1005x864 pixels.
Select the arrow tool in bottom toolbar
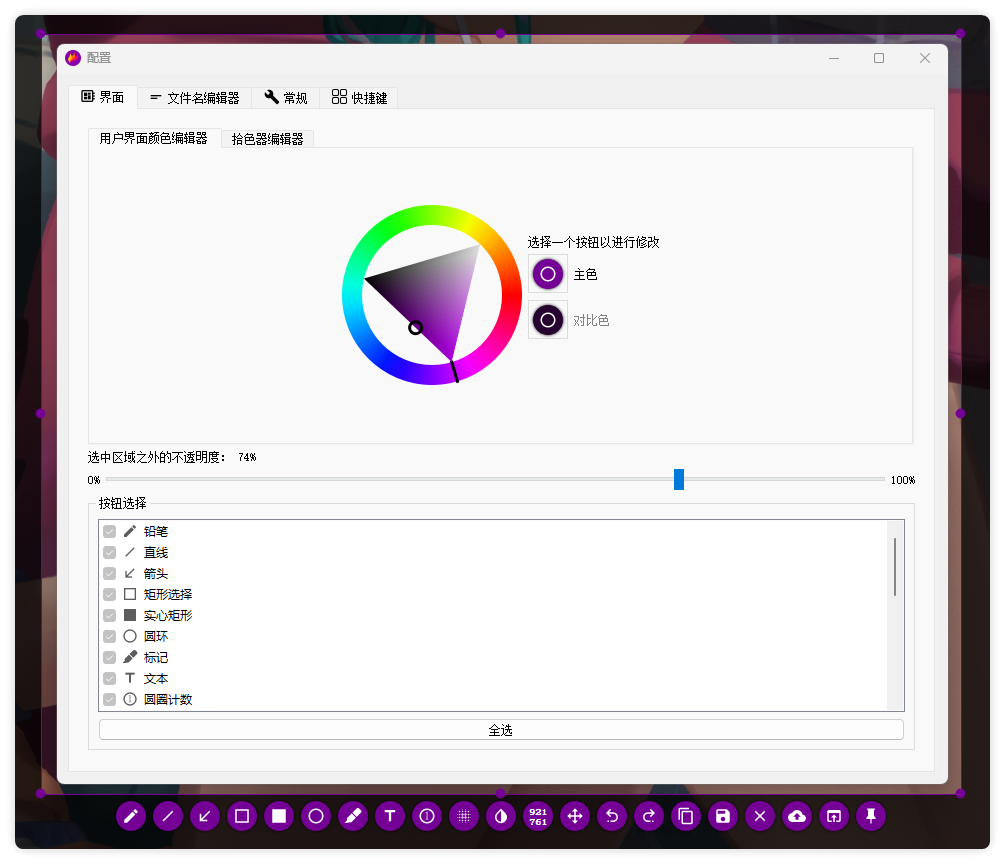[204, 817]
